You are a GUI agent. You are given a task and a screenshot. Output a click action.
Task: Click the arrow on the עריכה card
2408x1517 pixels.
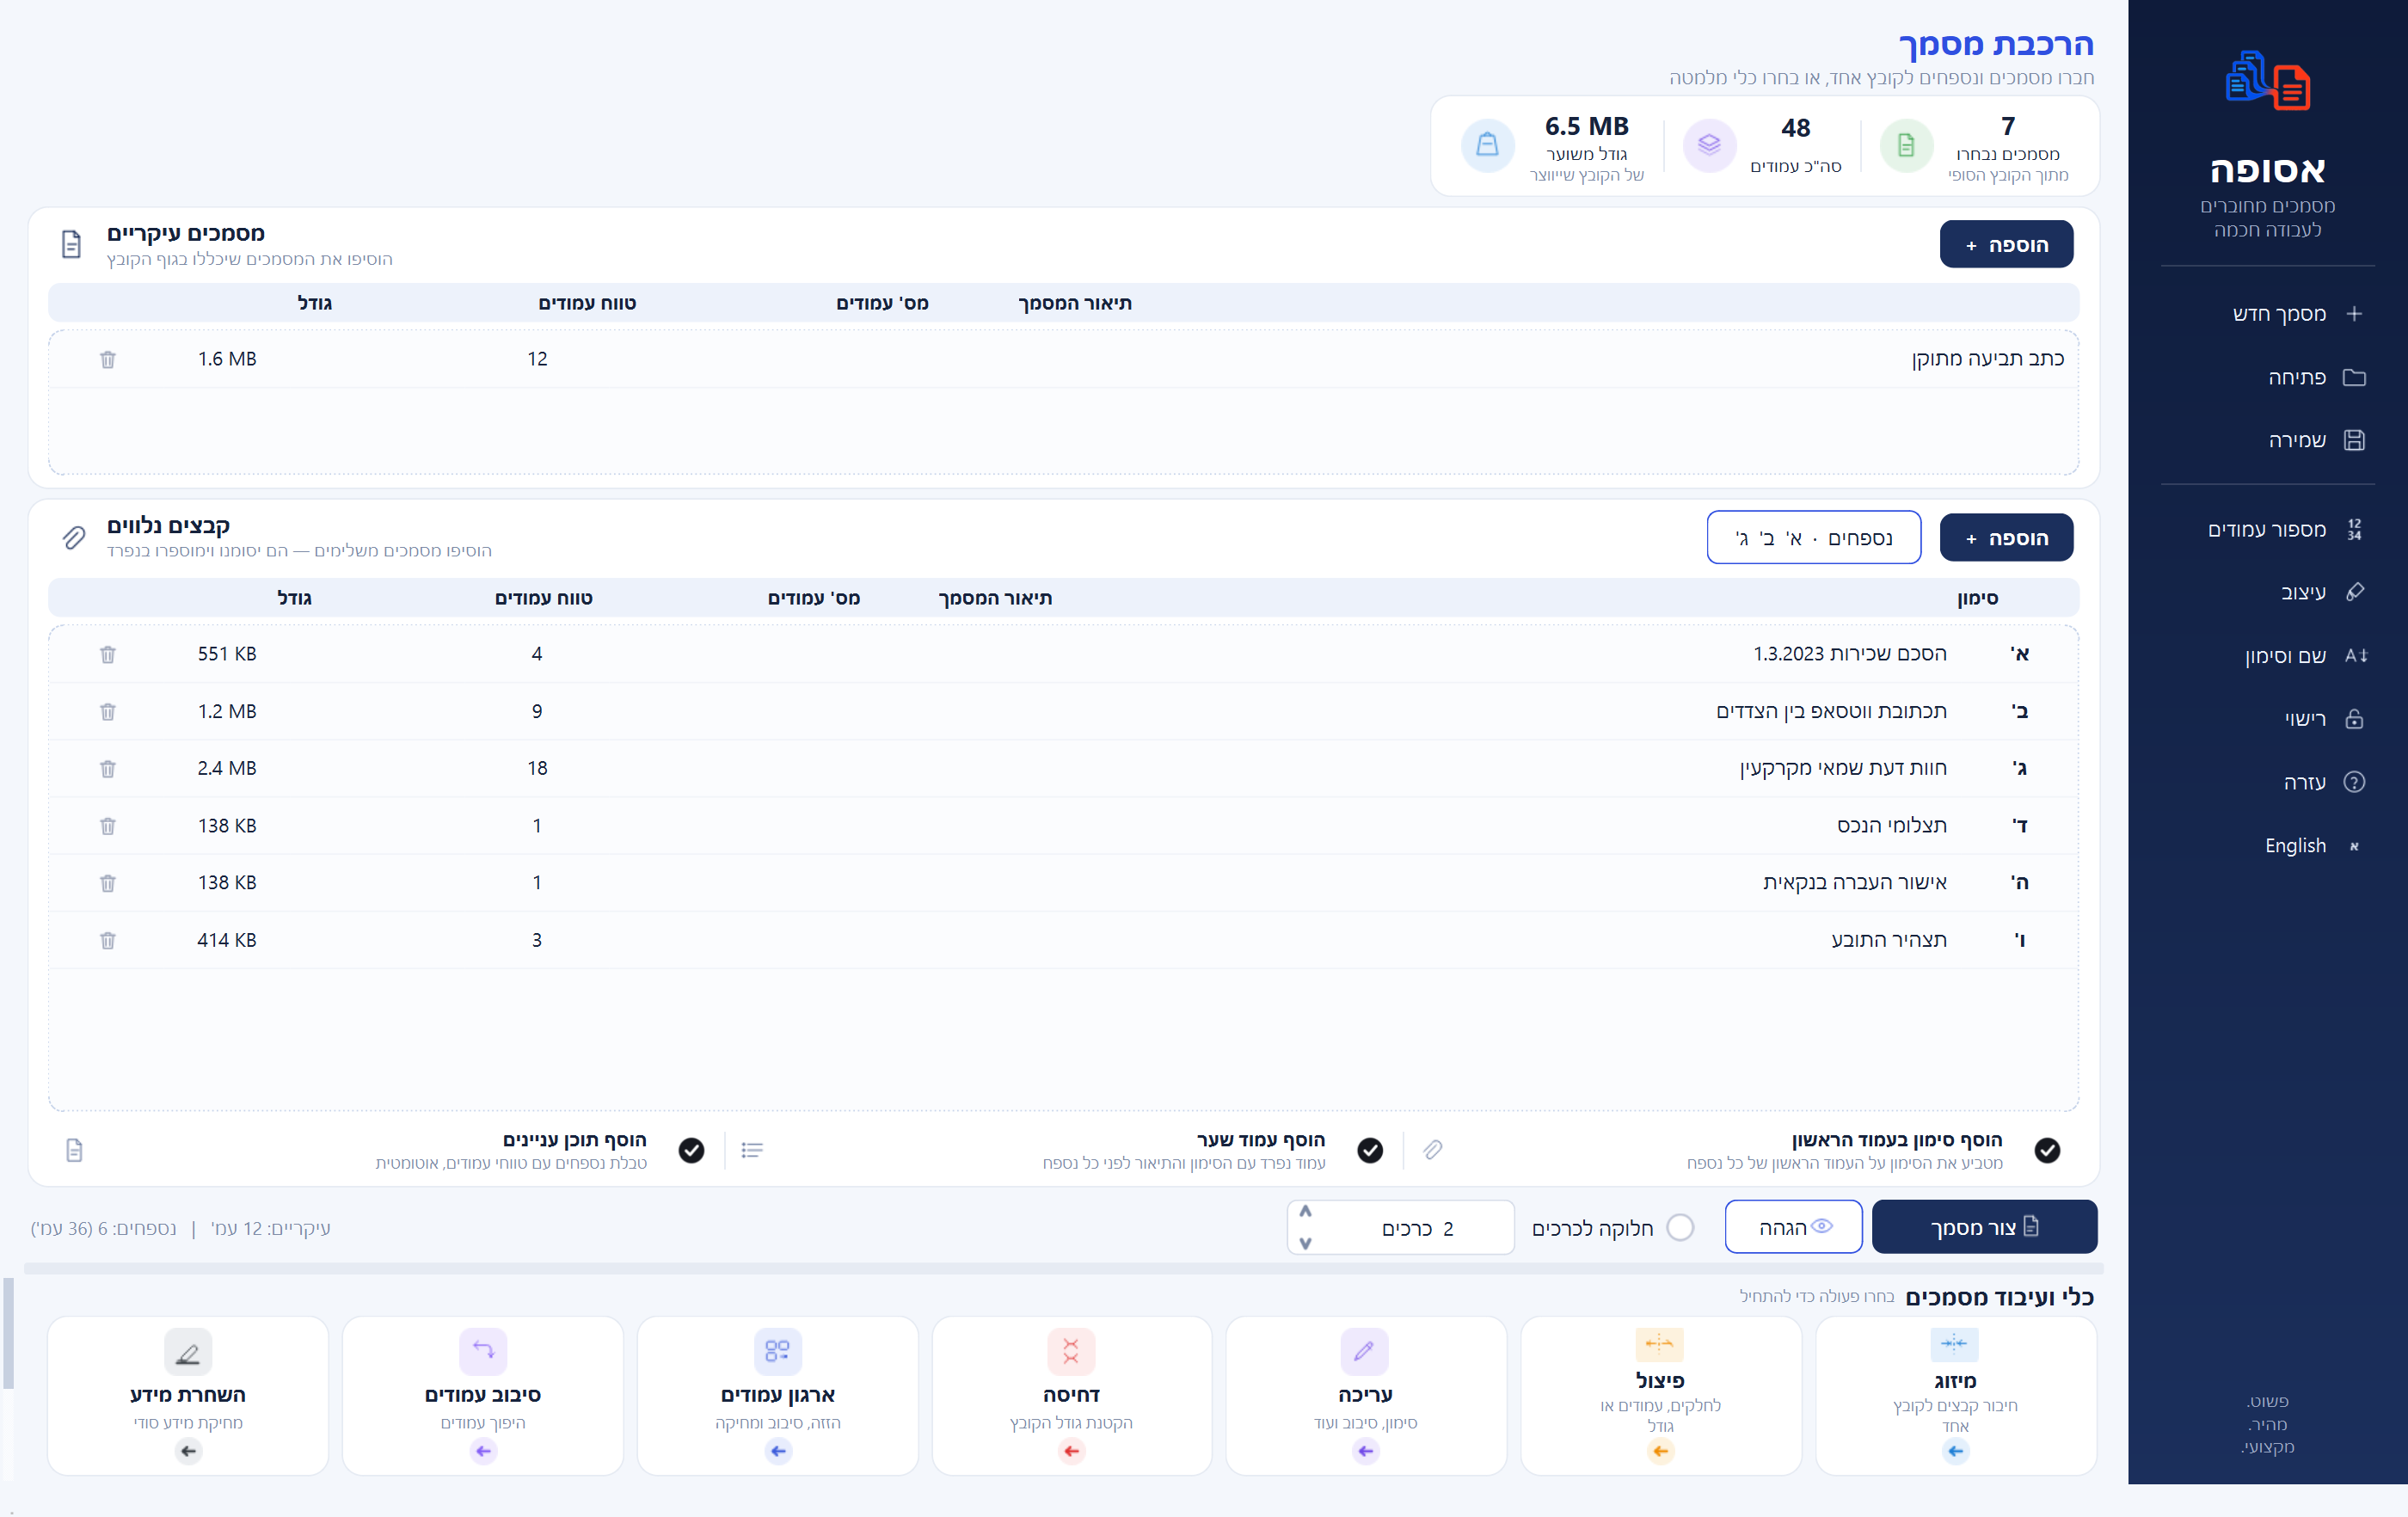pos(1365,1451)
